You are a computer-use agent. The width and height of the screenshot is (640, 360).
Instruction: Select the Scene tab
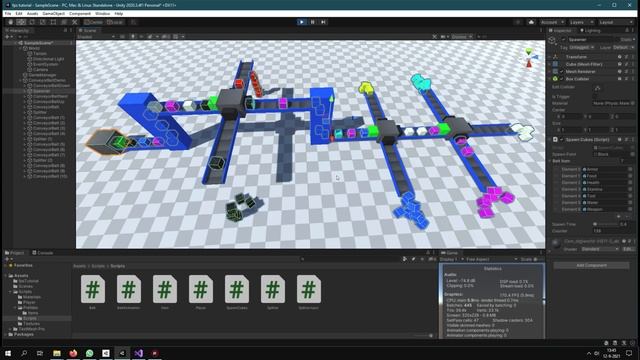(88, 31)
